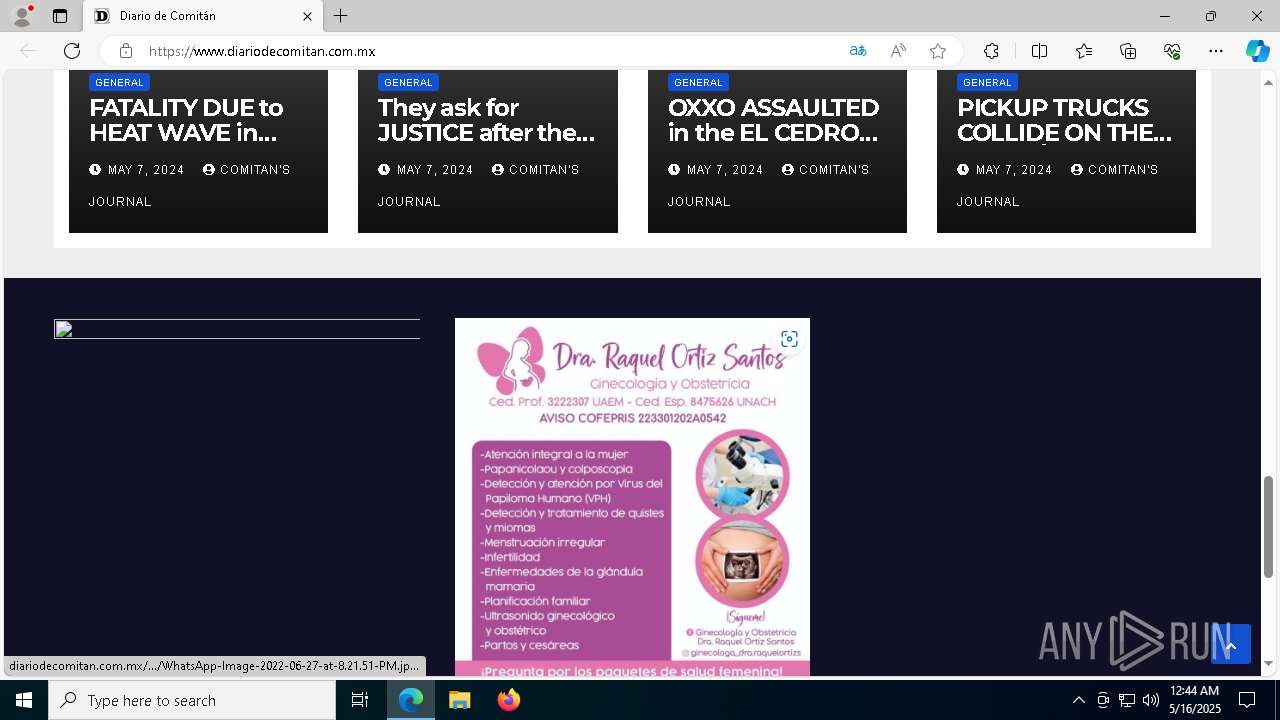The height and width of the screenshot is (720, 1280).
Task: Open the Favorites list
Action: (1084, 51)
